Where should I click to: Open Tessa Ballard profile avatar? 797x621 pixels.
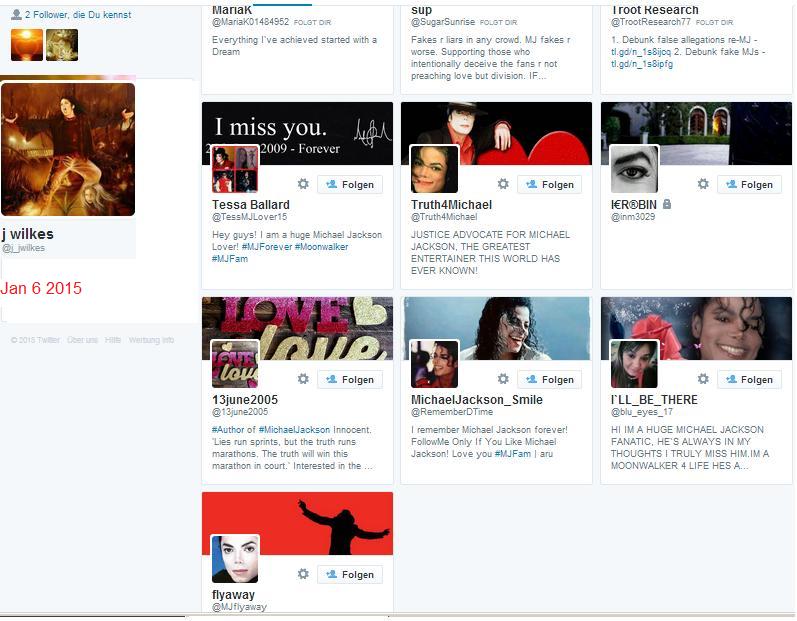(x=235, y=169)
